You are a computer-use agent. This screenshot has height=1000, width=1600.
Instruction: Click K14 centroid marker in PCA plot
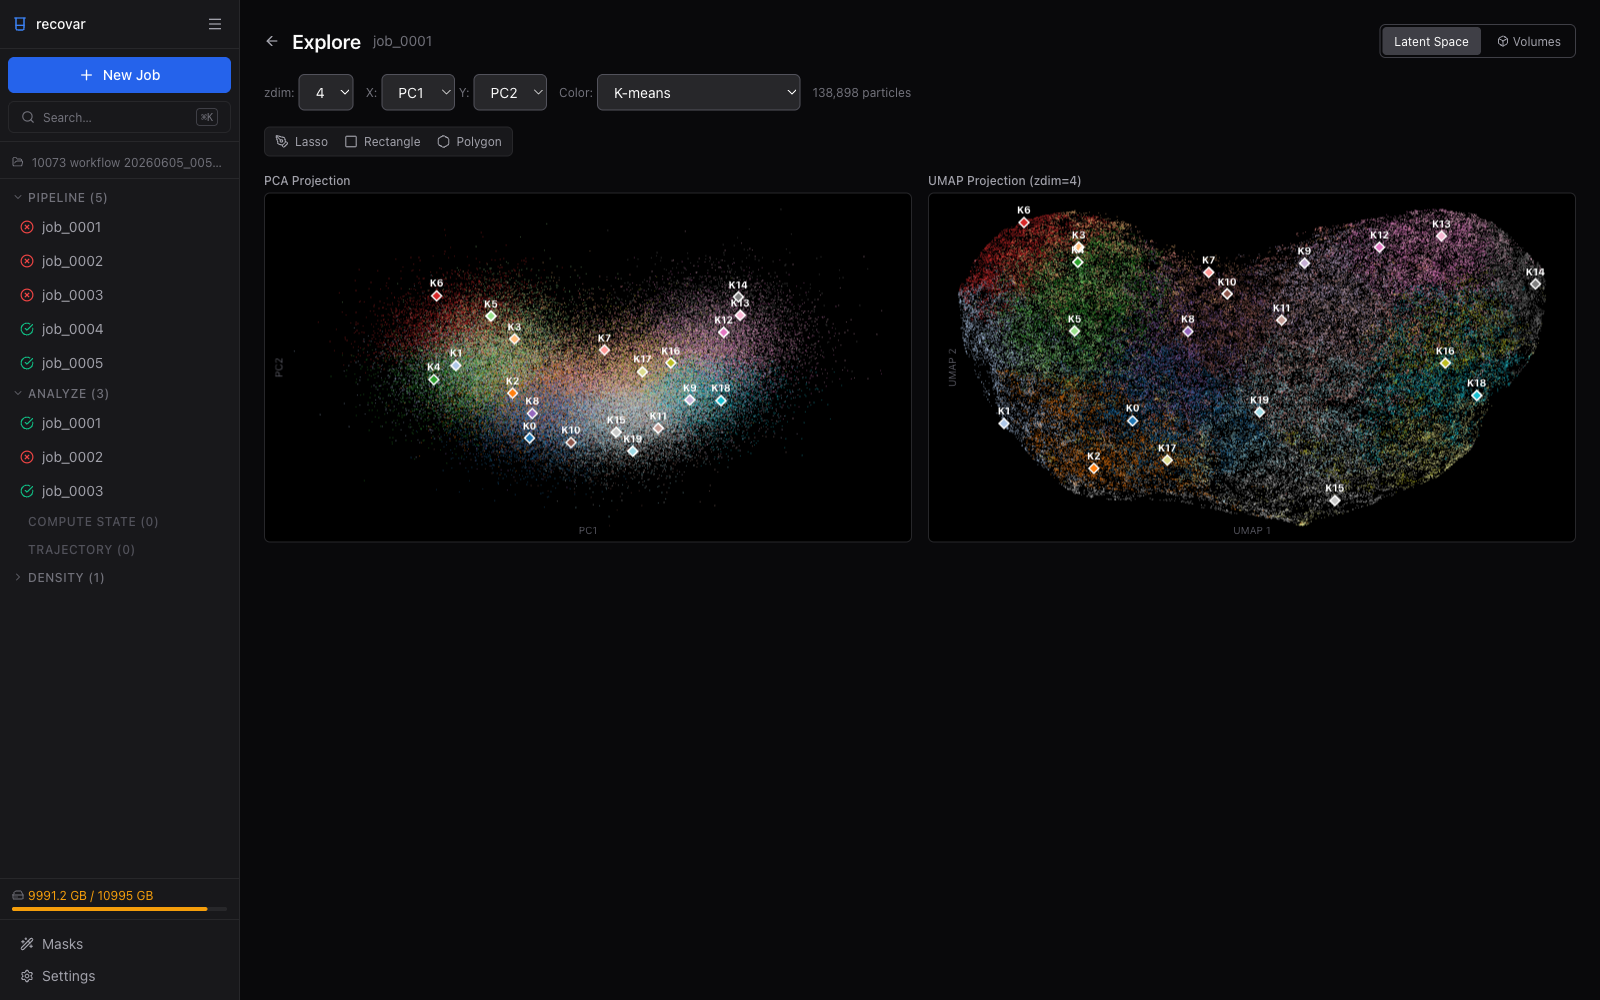coord(738,297)
